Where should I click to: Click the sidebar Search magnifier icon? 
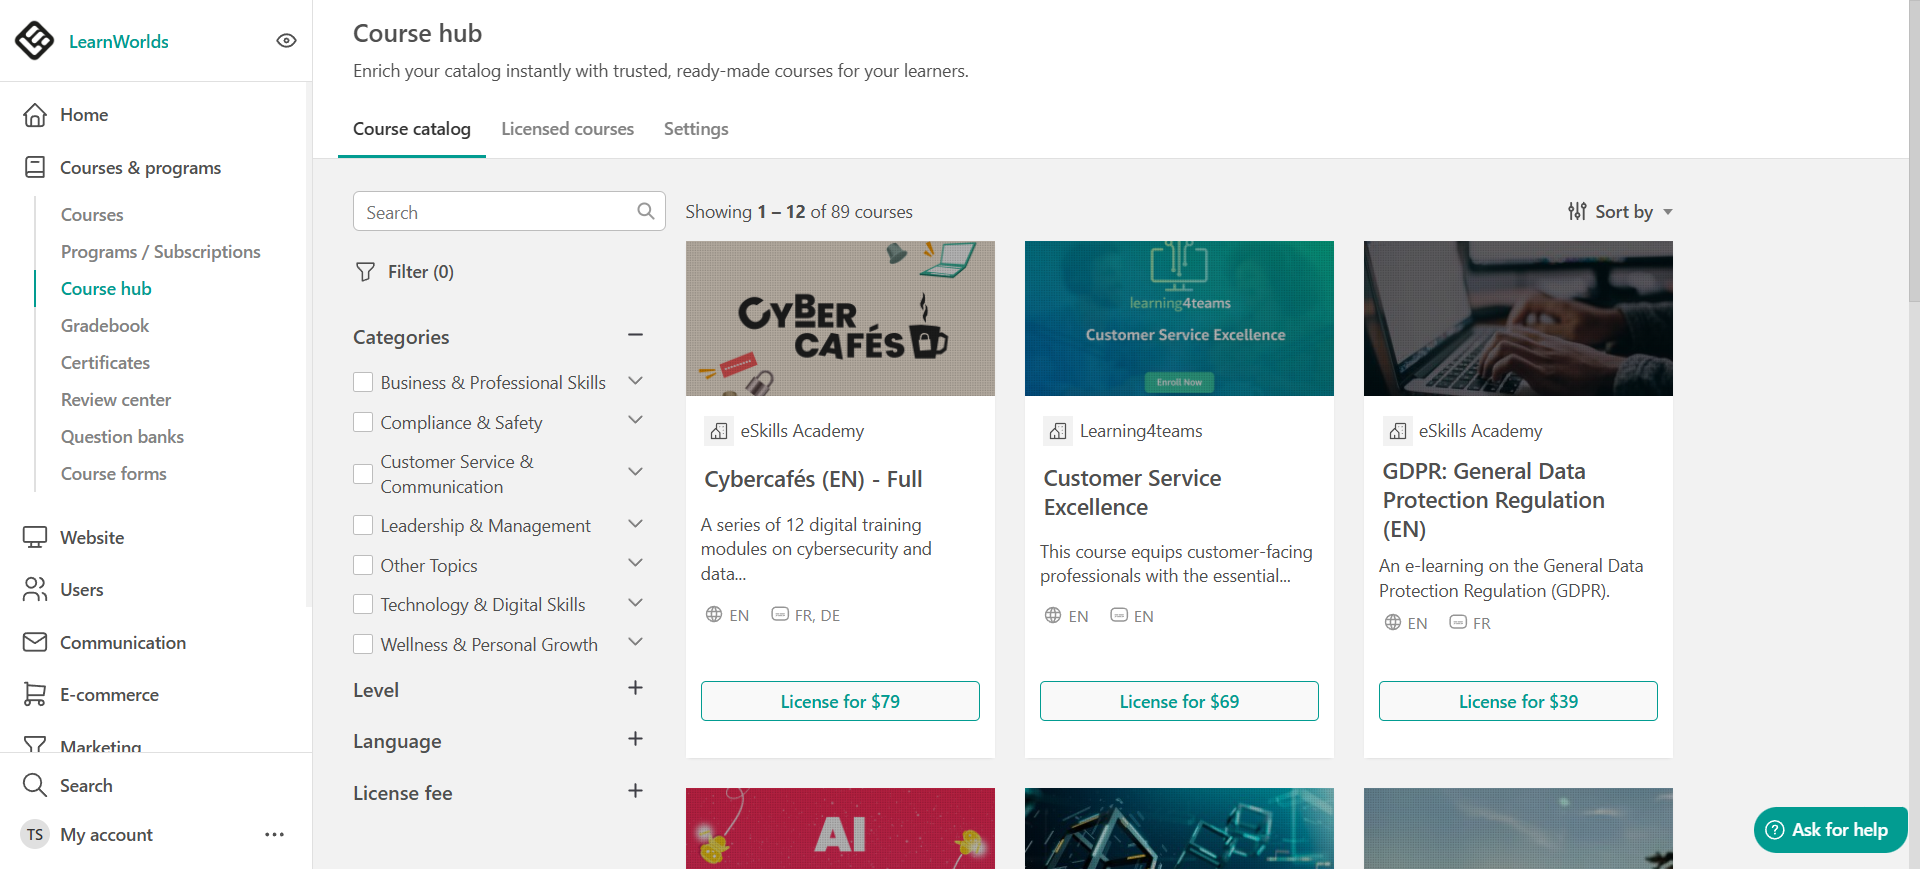point(35,785)
